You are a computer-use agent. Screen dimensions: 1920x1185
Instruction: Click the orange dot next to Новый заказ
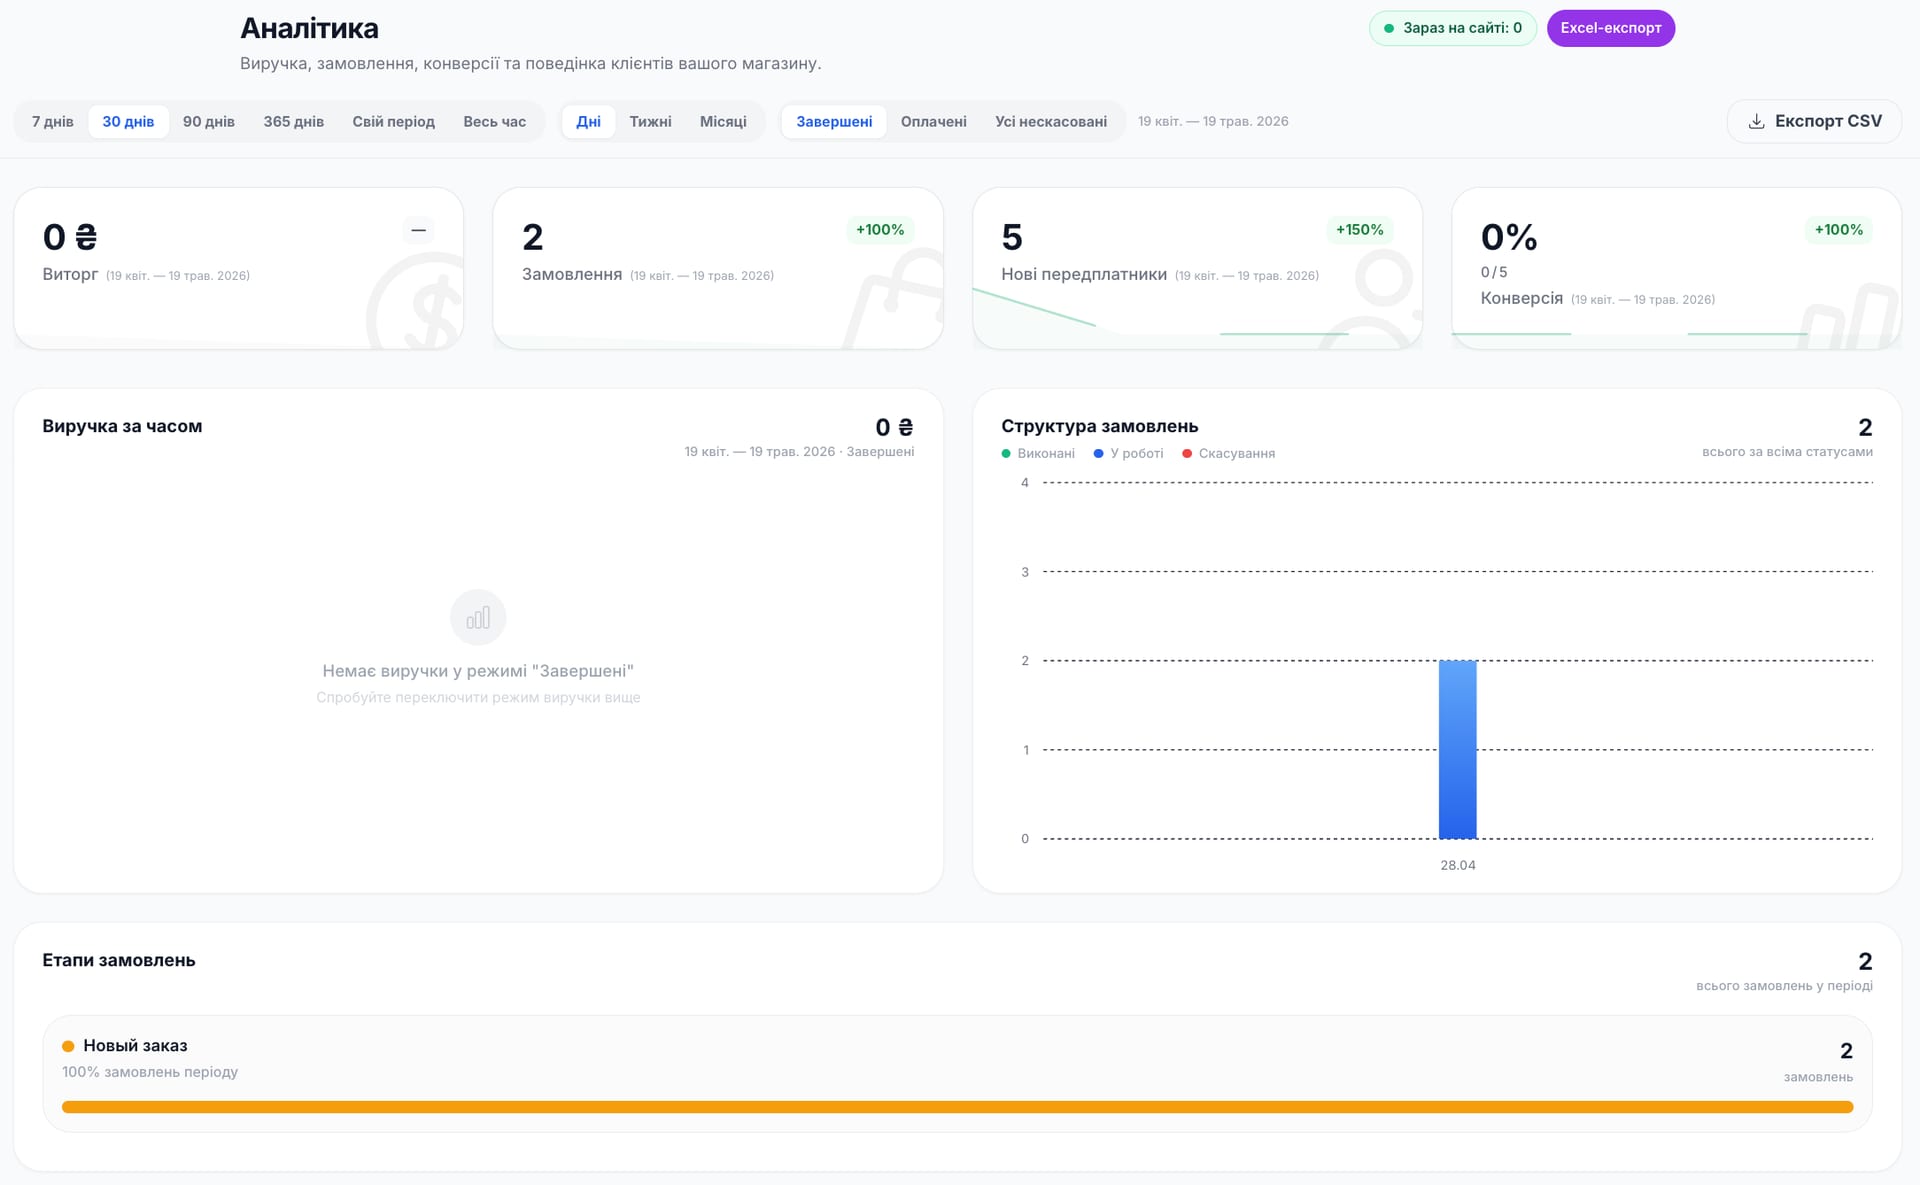click(x=68, y=1046)
